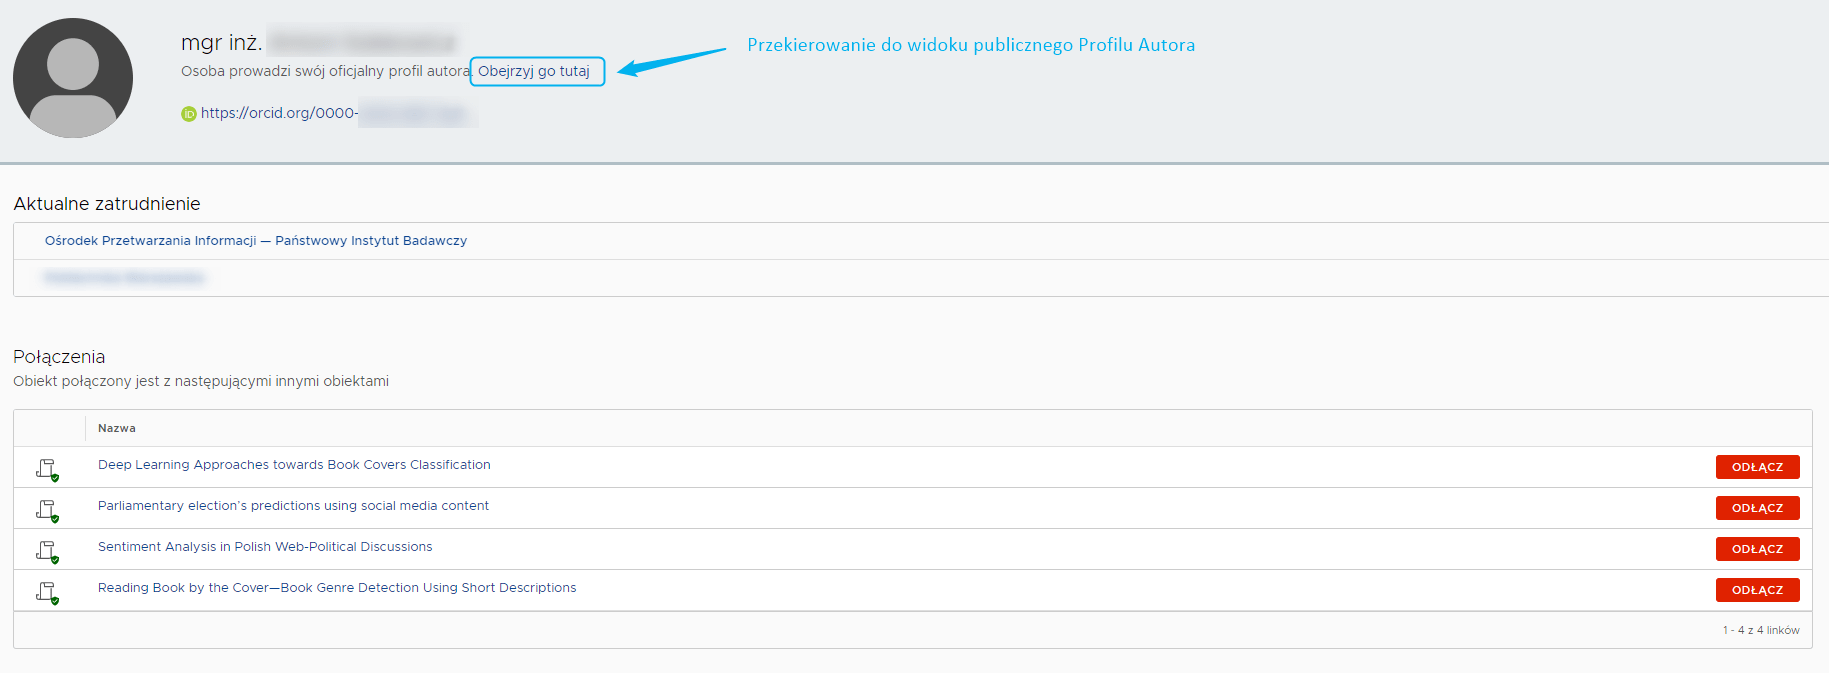Screen dimensions: 1829x673
Task: Open 'Deep Learning Approaches towards Book Covers Classification'
Action: [294, 465]
